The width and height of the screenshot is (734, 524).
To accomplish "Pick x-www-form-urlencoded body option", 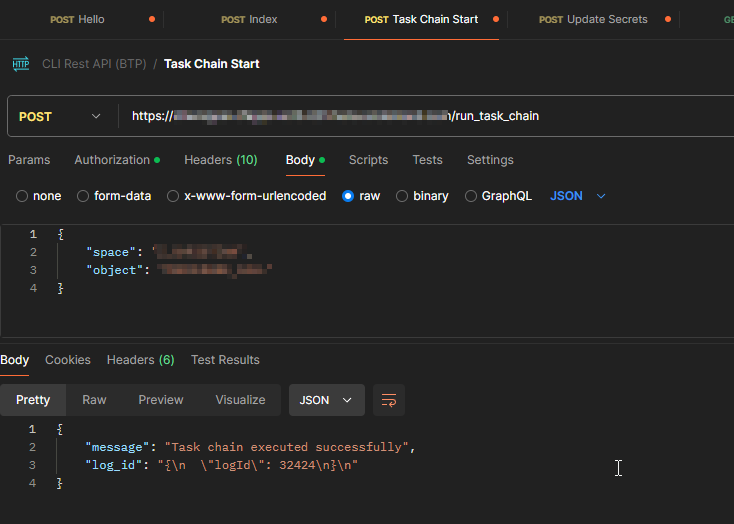I will pyautogui.click(x=173, y=196).
